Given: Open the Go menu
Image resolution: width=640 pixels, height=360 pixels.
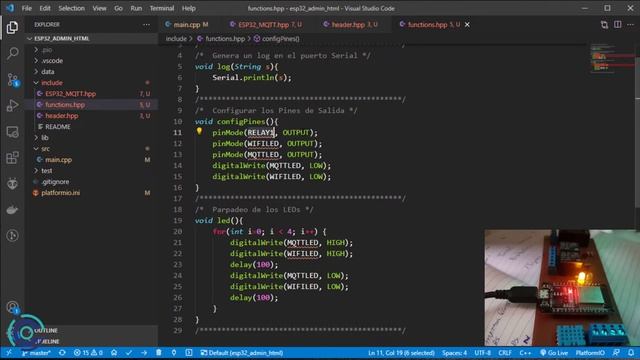Looking at the screenshot, I should [x=118, y=8].
